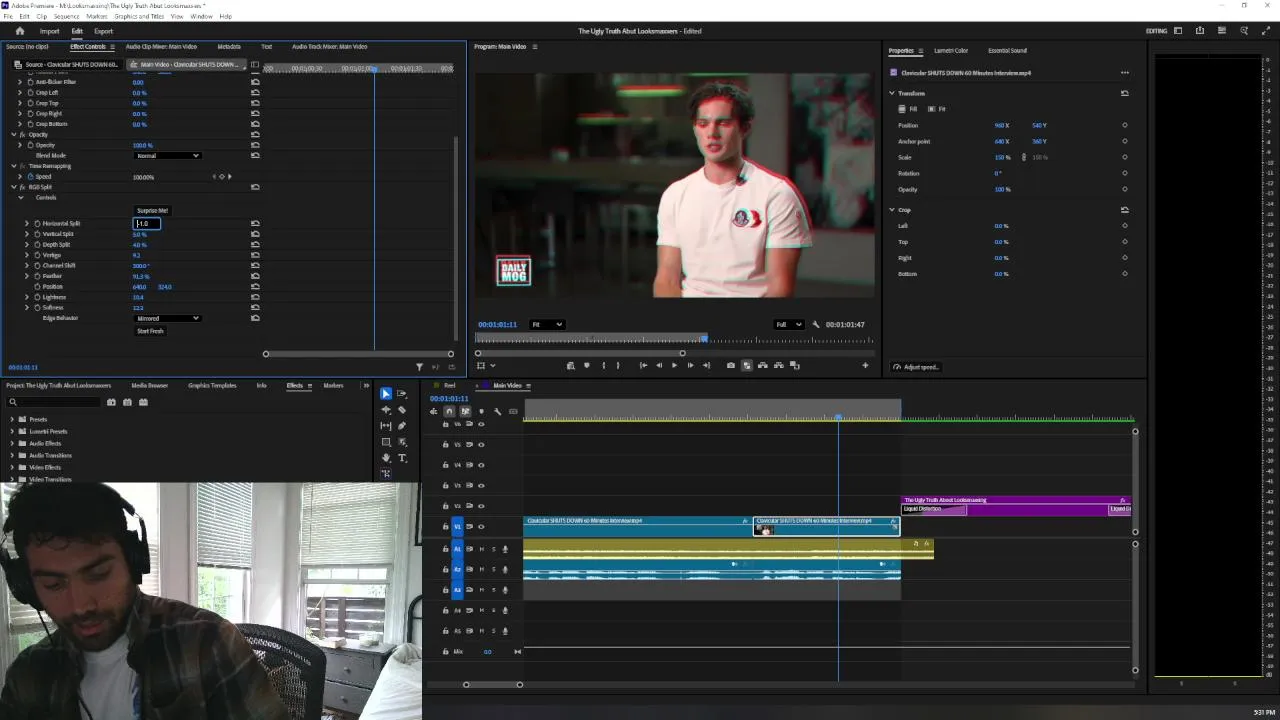Viewport: 1280px width, 720px height.
Task: Select the Ripple Edit tool
Action: coord(386,410)
